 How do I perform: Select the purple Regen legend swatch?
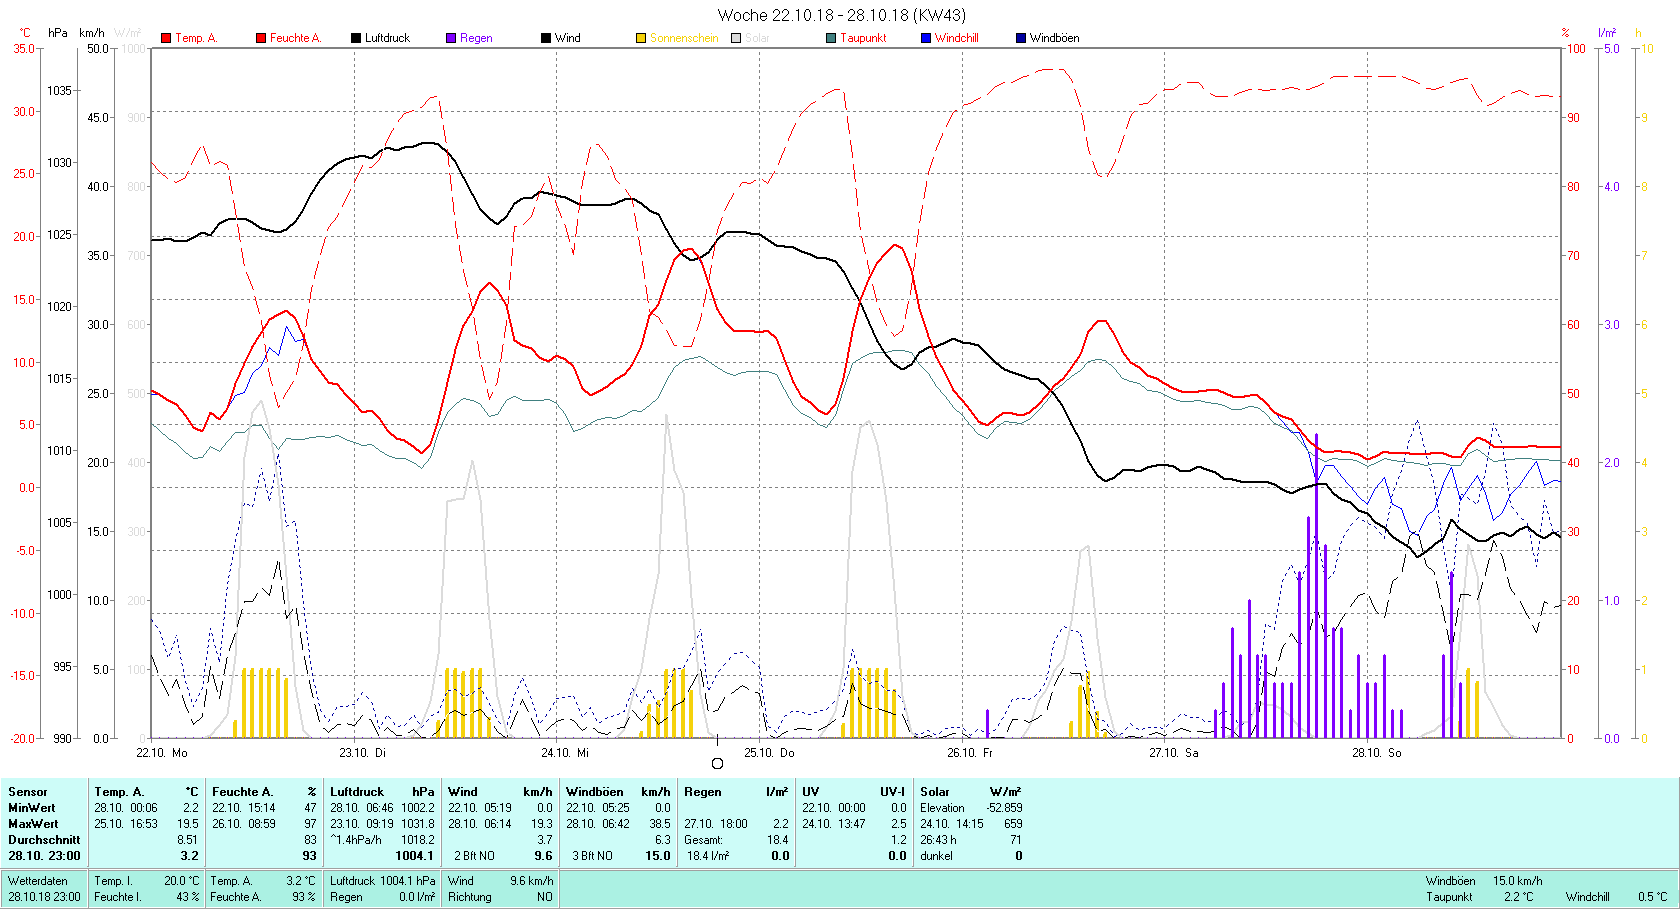coord(451,38)
